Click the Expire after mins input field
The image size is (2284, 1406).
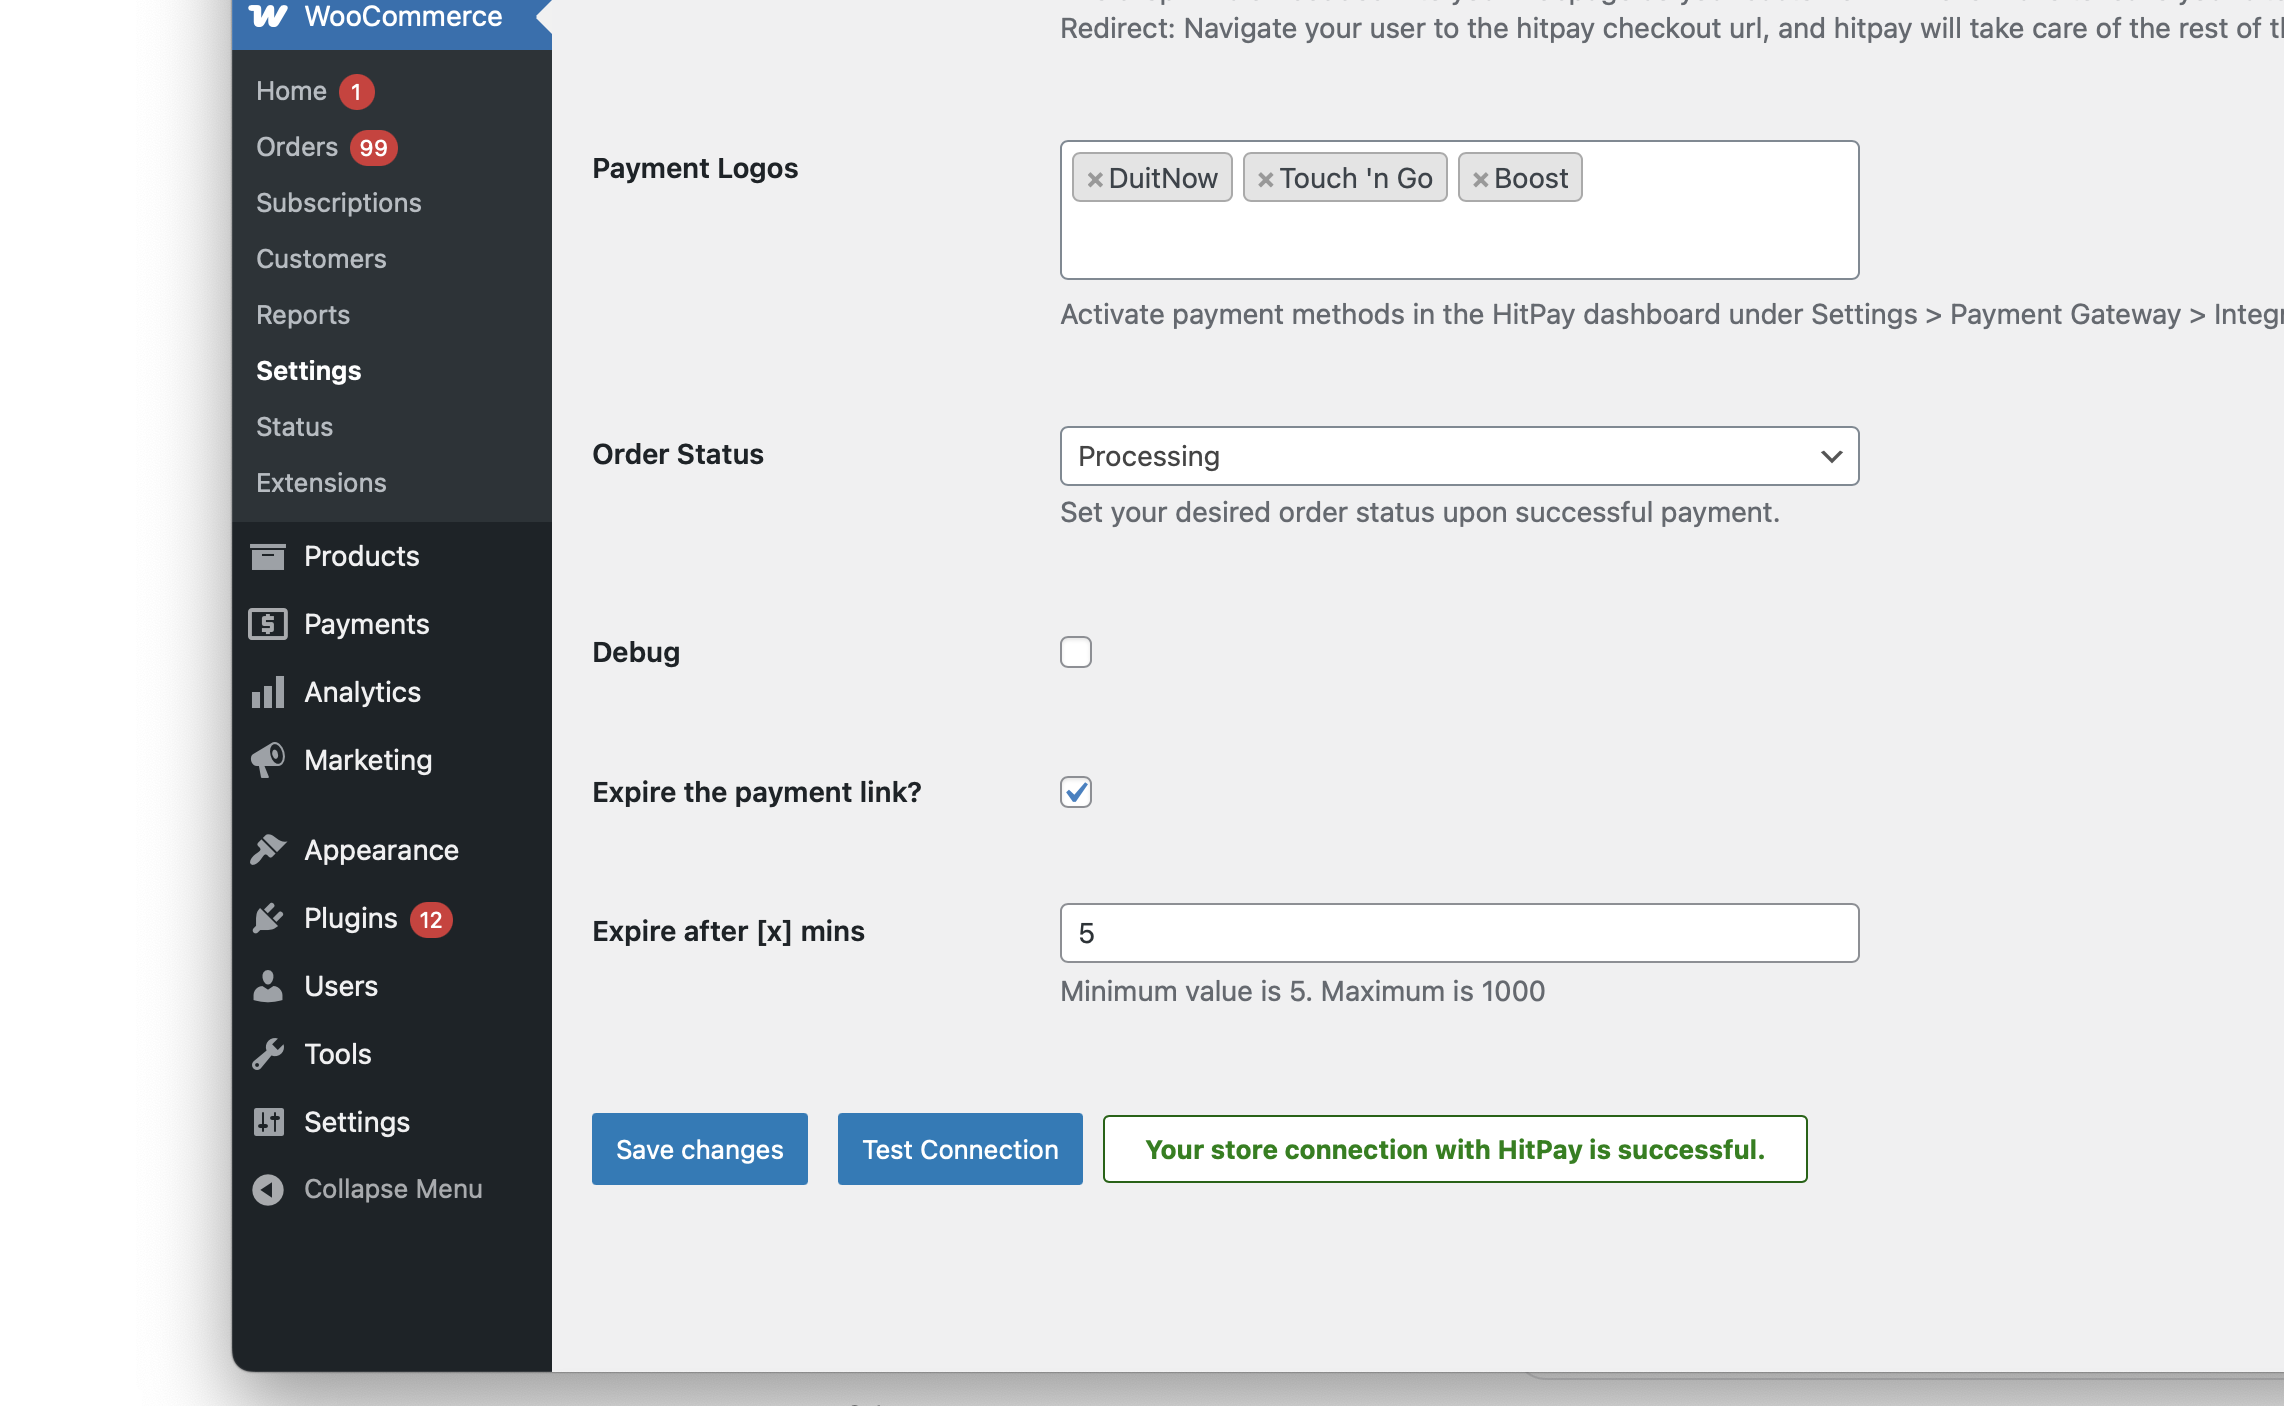[x=1459, y=933]
